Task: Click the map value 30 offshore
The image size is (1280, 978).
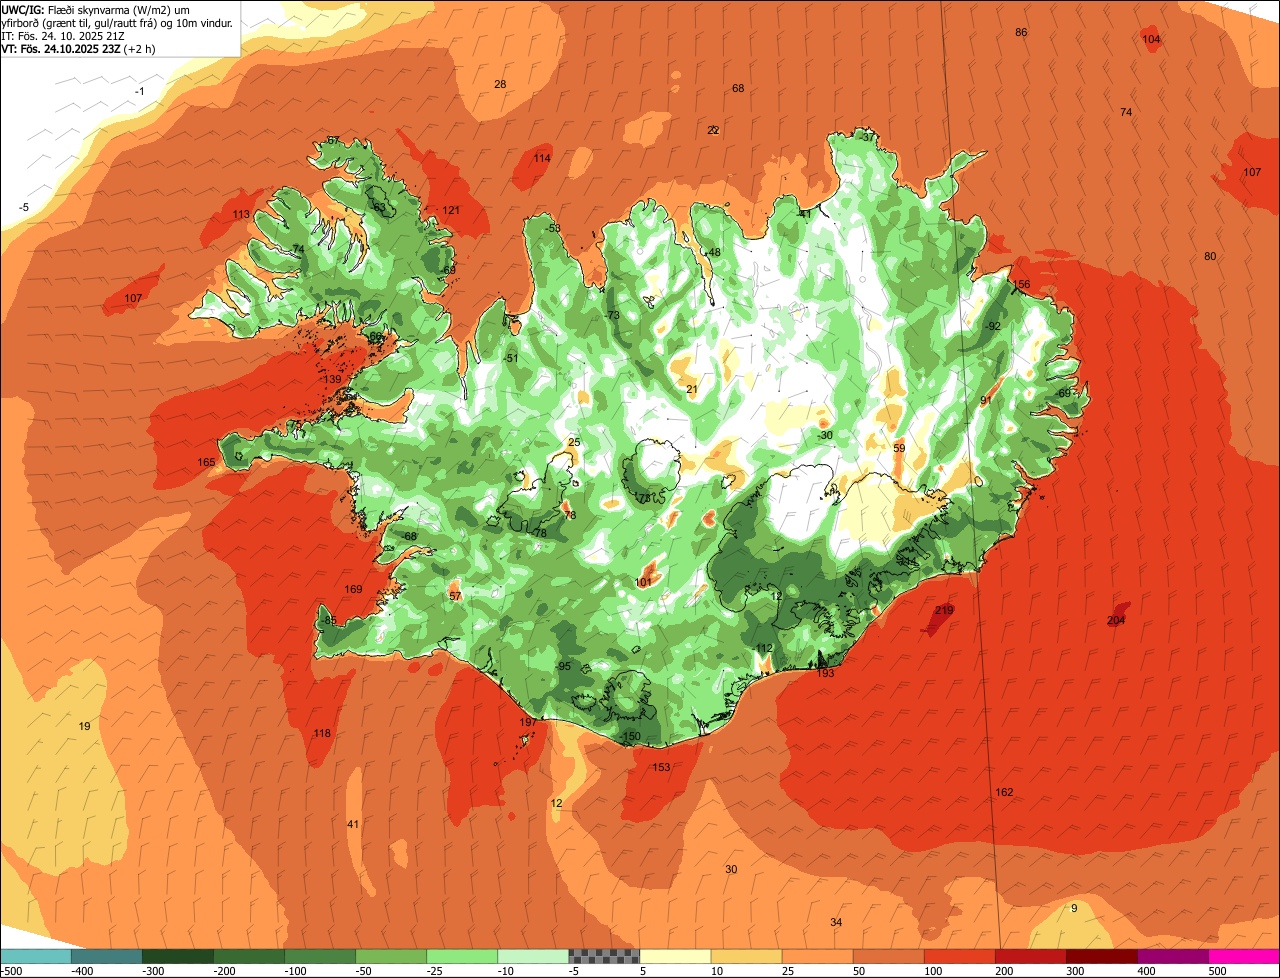Action: pos(731,869)
